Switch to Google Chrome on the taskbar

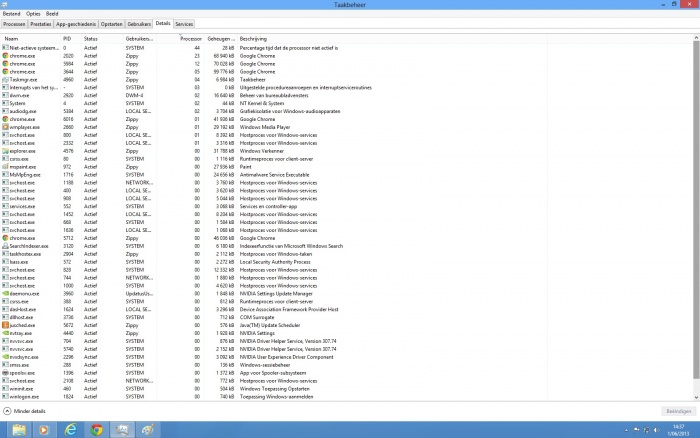pos(96,430)
